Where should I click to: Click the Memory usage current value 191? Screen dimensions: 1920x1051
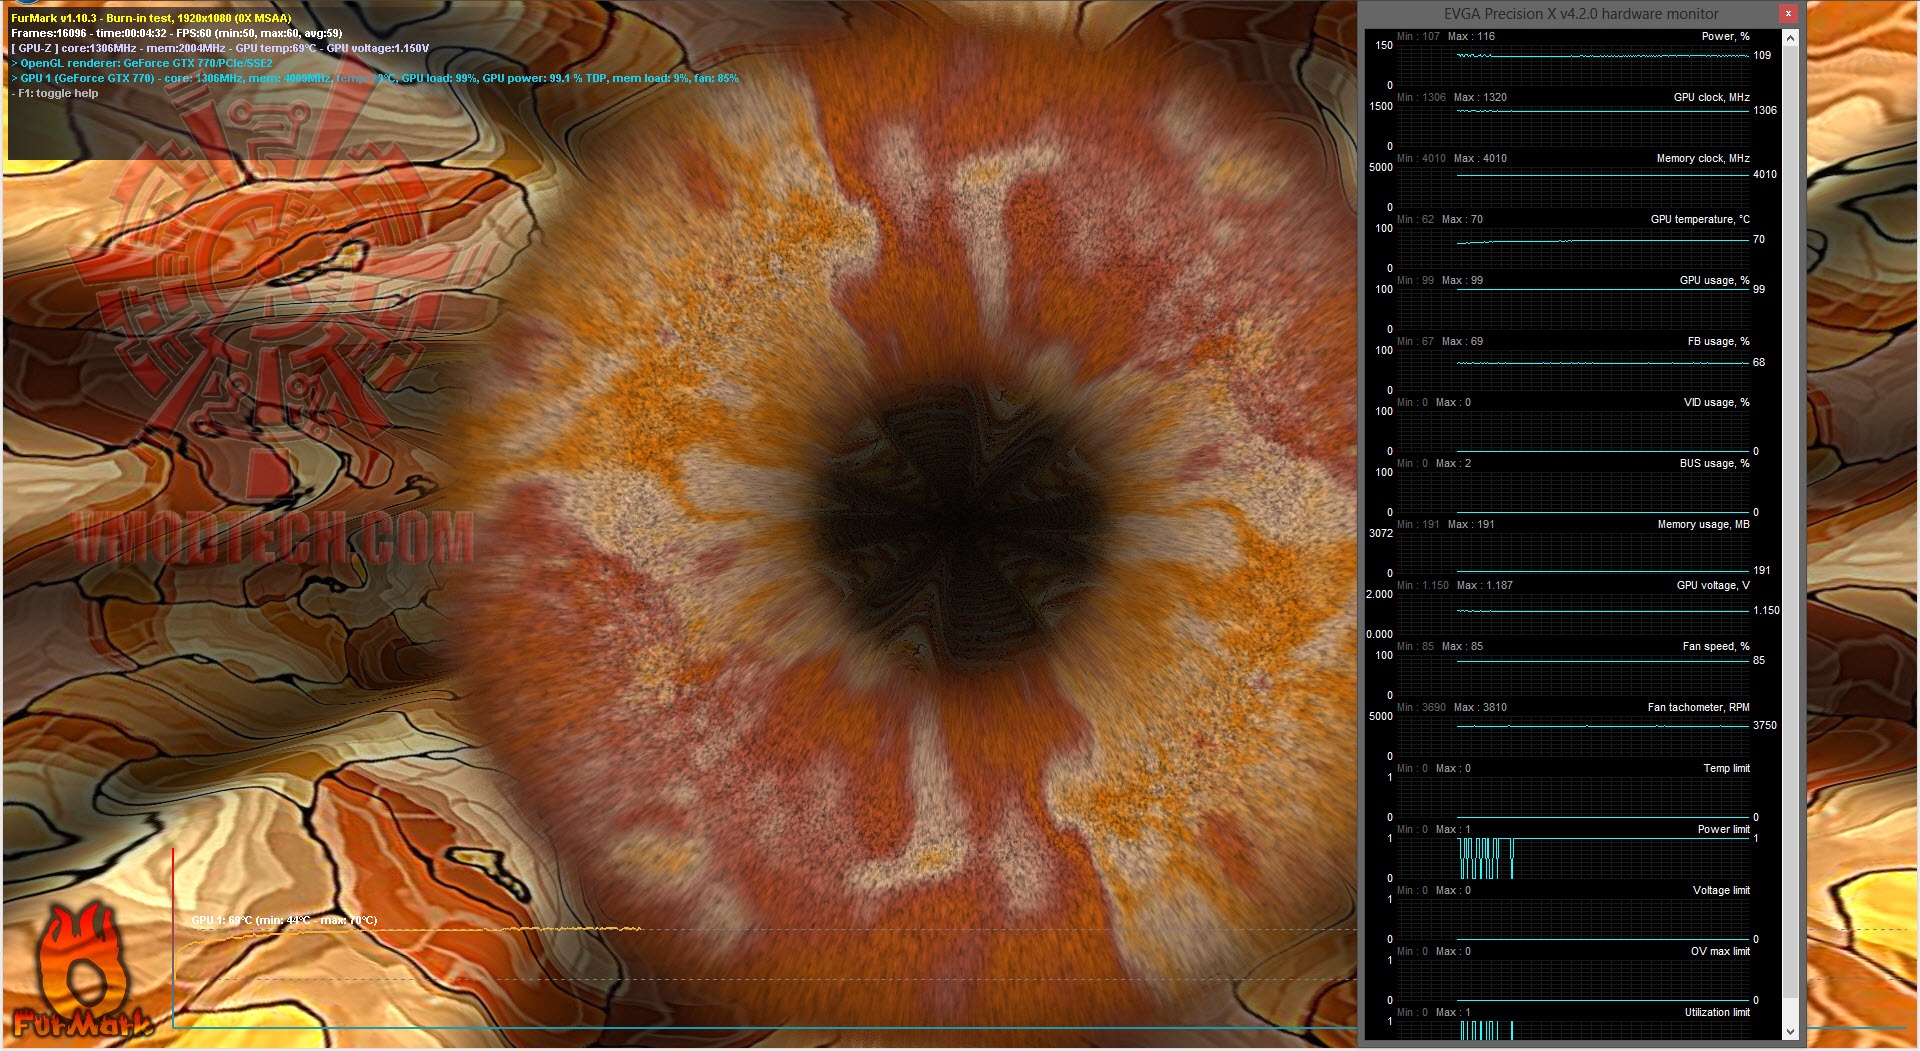tap(1762, 570)
